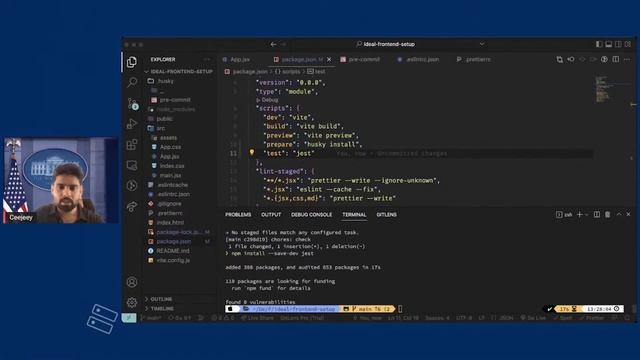The height and width of the screenshot is (360, 640).
Task: Click the Debug codelens above scripts
Action: 267,100
